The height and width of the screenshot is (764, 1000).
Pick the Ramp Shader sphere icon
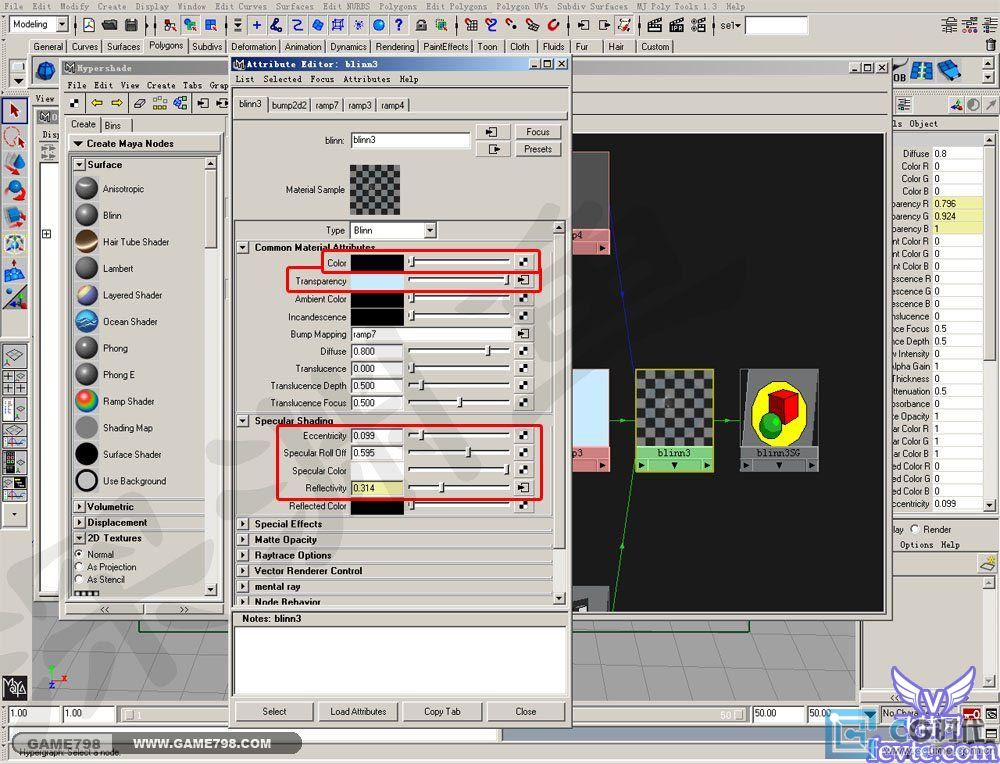click(87, 401)
